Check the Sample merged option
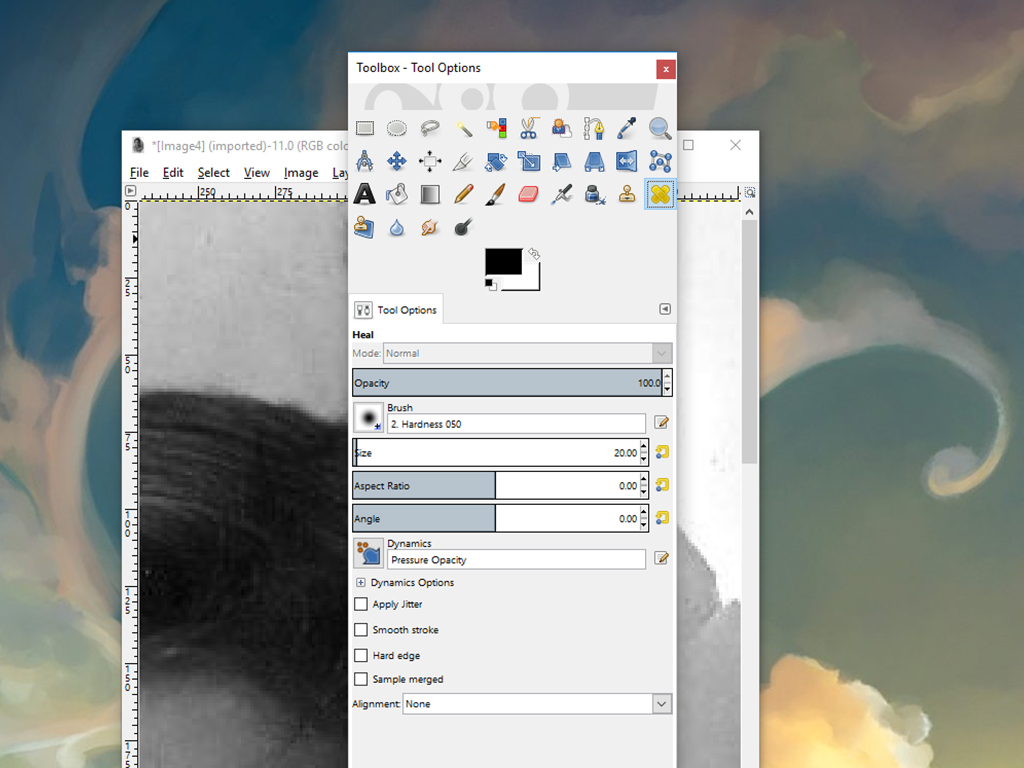This screenshot has height=768, width=1024. (x=361, y=680)
